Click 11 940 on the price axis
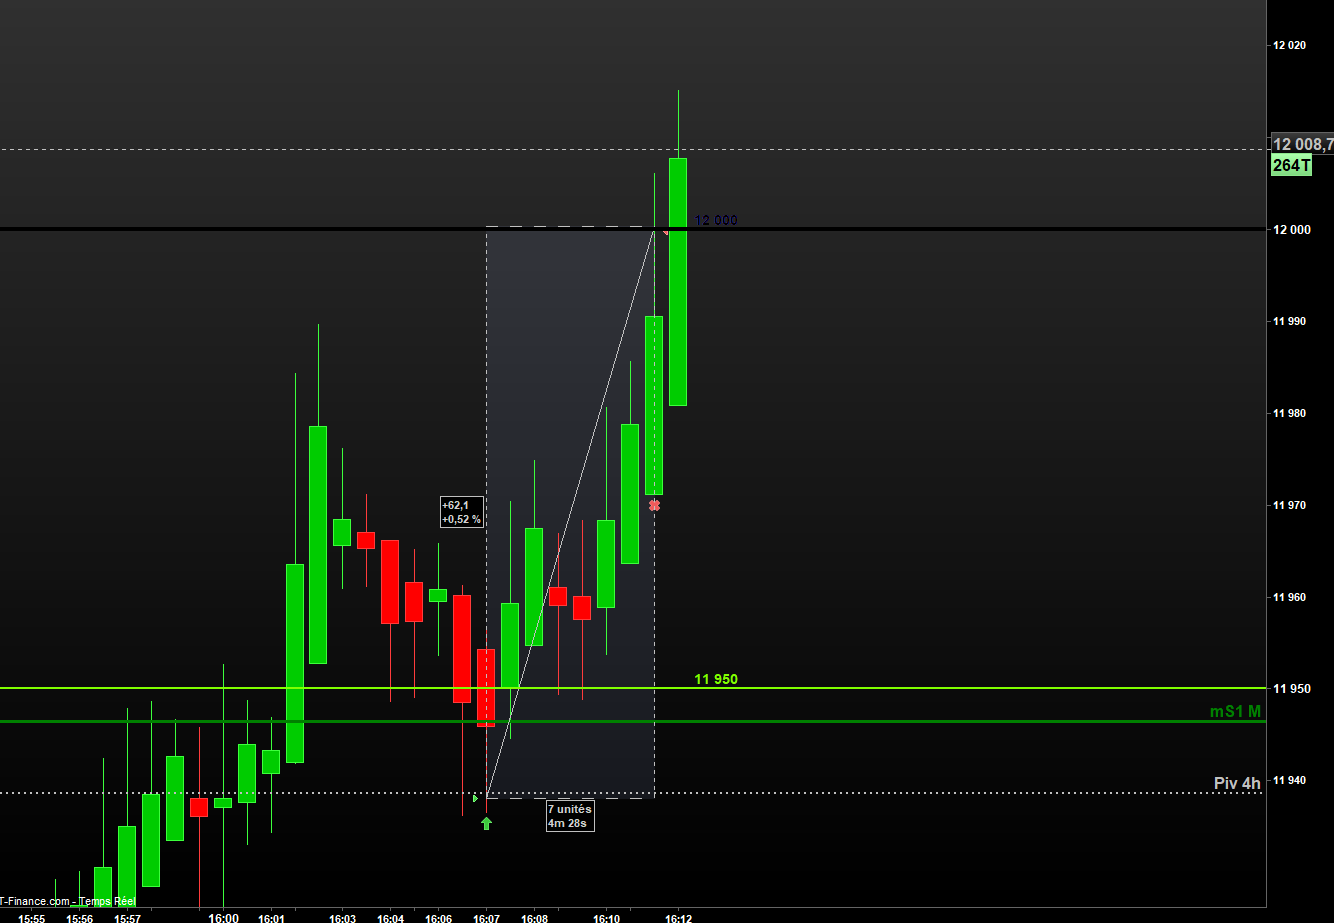Viewport: 1334px width, 923px height. 1288,780
